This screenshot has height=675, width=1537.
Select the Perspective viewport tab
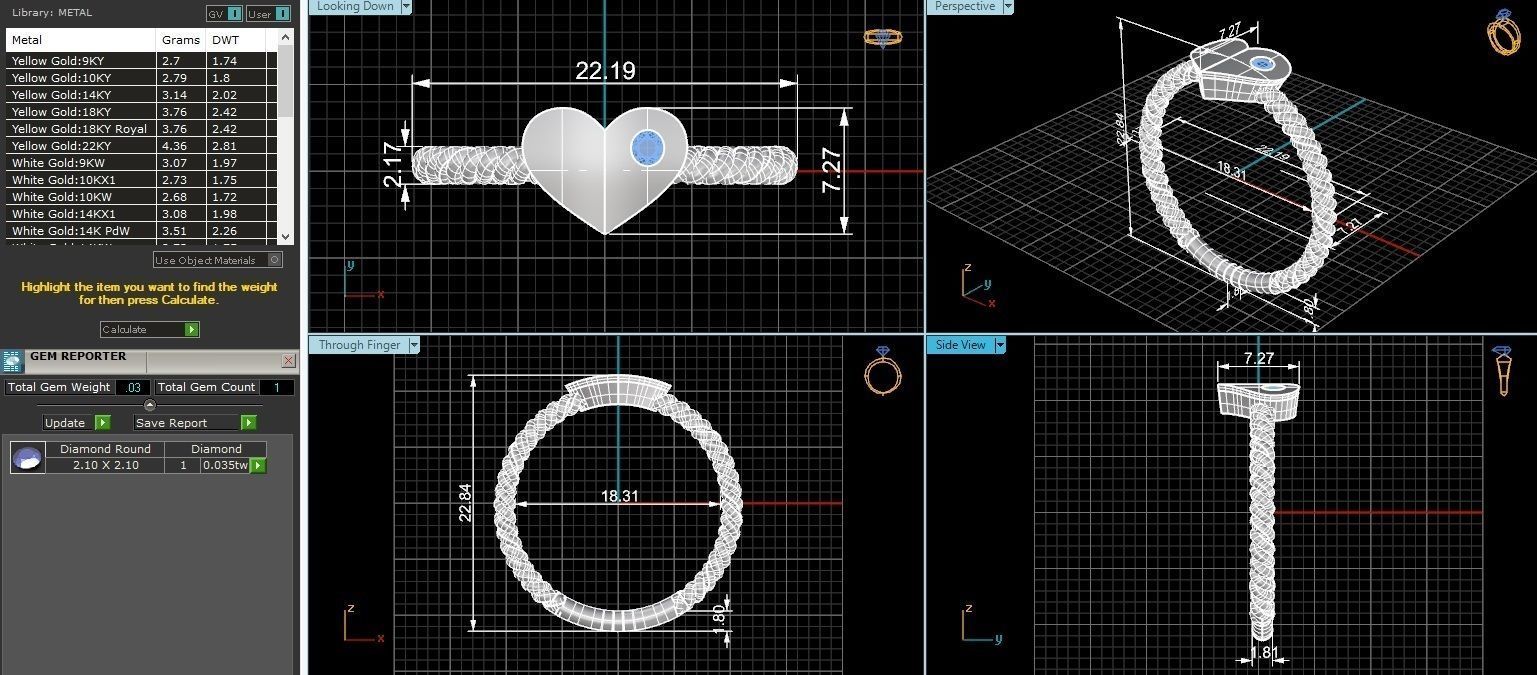coord(965,6)
